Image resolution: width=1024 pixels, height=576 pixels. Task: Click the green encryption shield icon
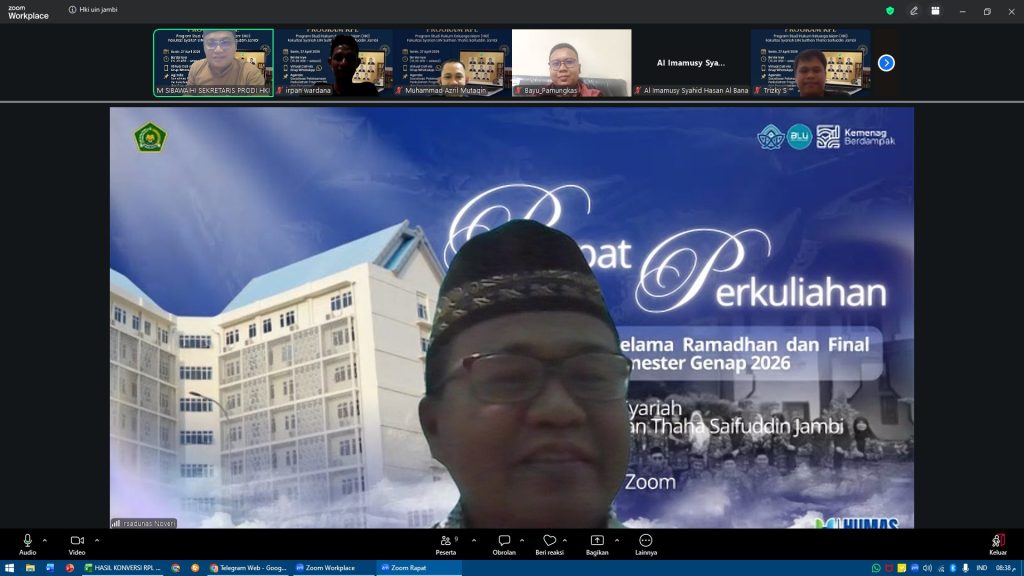click(x=890, y=11)
